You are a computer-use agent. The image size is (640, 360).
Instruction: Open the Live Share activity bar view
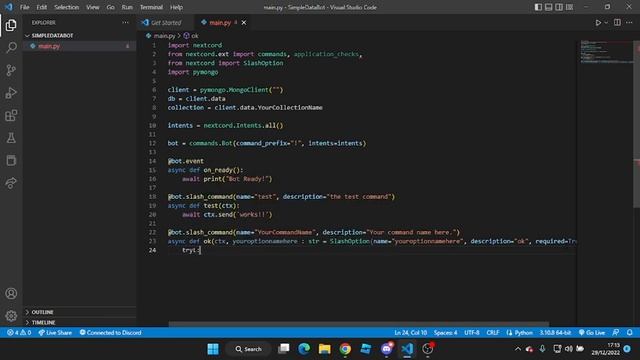pos(11,183)
